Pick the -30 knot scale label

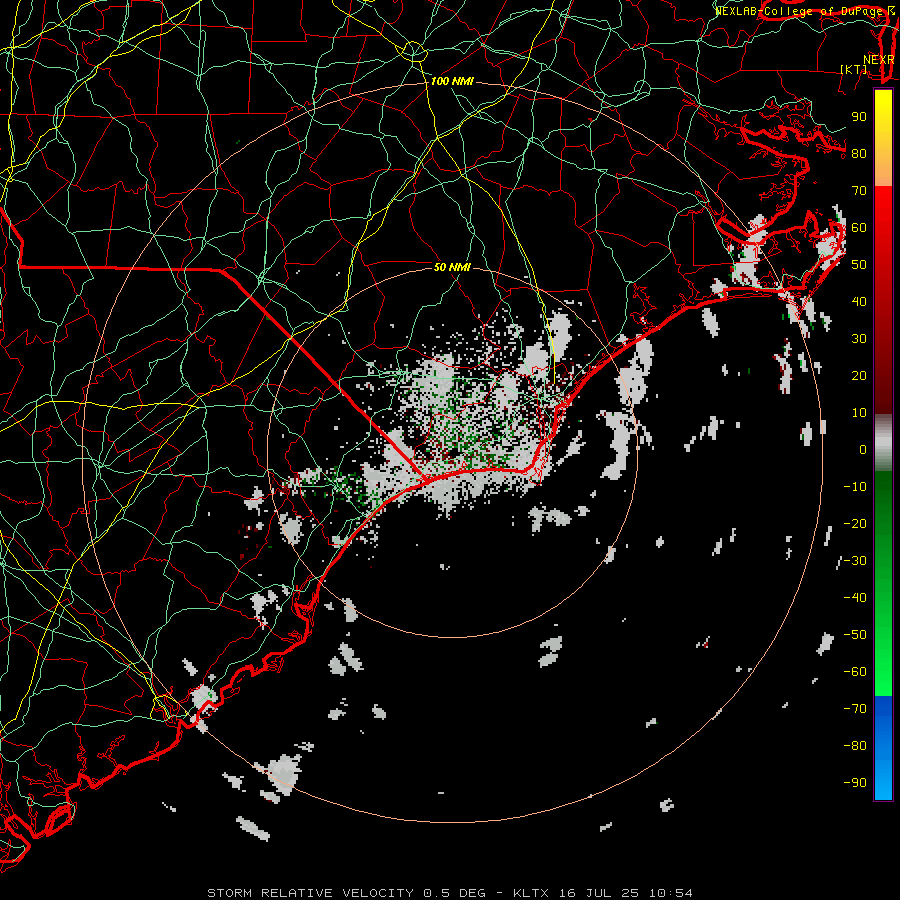(855, 561)
